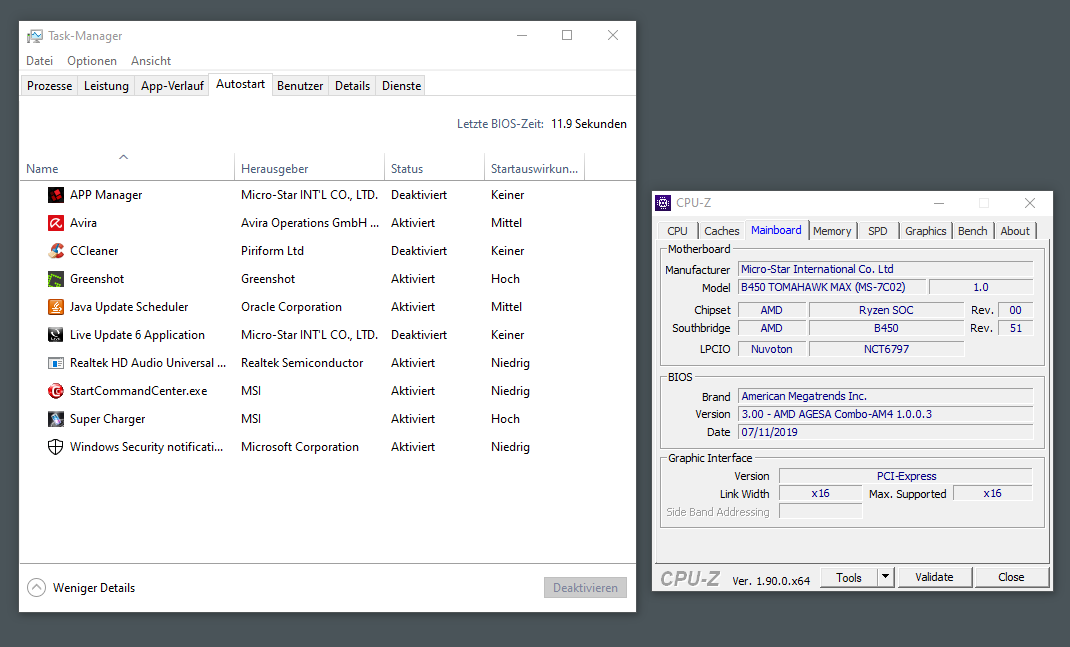
Task: Click the Manufacturer field Micro-Star International
Action: point(886,270)
